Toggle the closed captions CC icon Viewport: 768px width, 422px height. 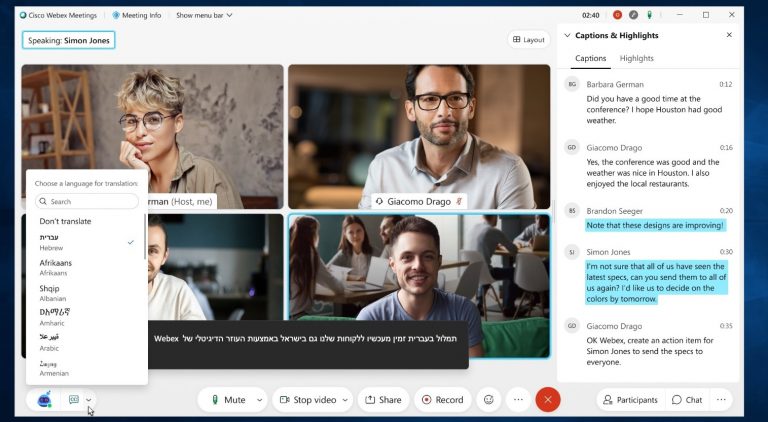click(x=74, y=399)
